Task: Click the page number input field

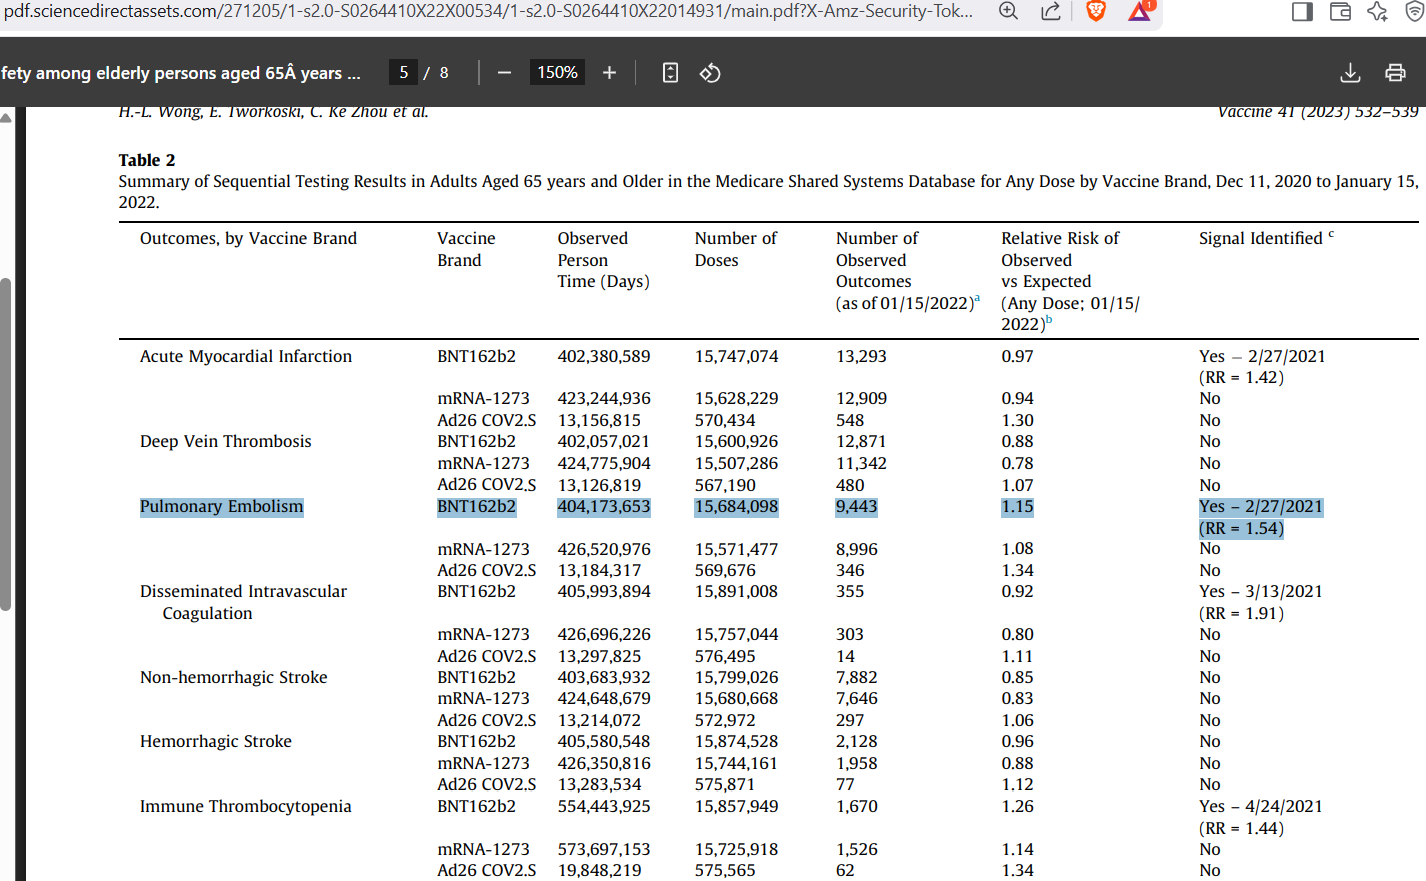Action: 403,72
